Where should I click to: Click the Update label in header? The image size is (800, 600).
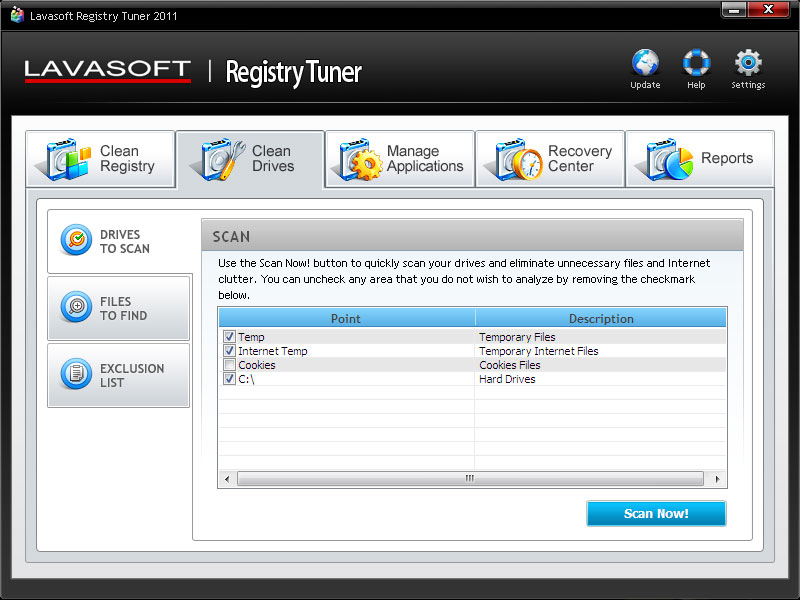645,85
